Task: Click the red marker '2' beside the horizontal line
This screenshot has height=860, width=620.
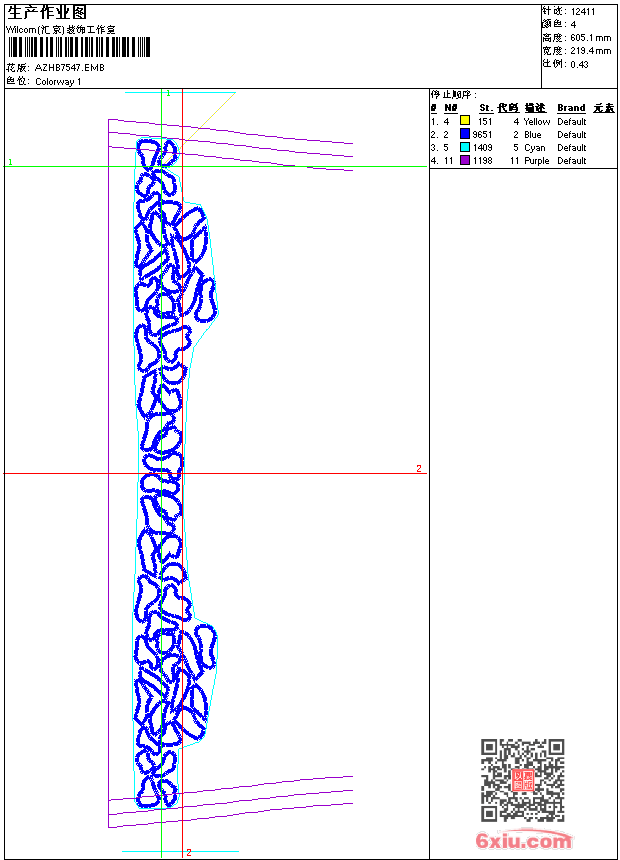Action: tap(419, 468)
